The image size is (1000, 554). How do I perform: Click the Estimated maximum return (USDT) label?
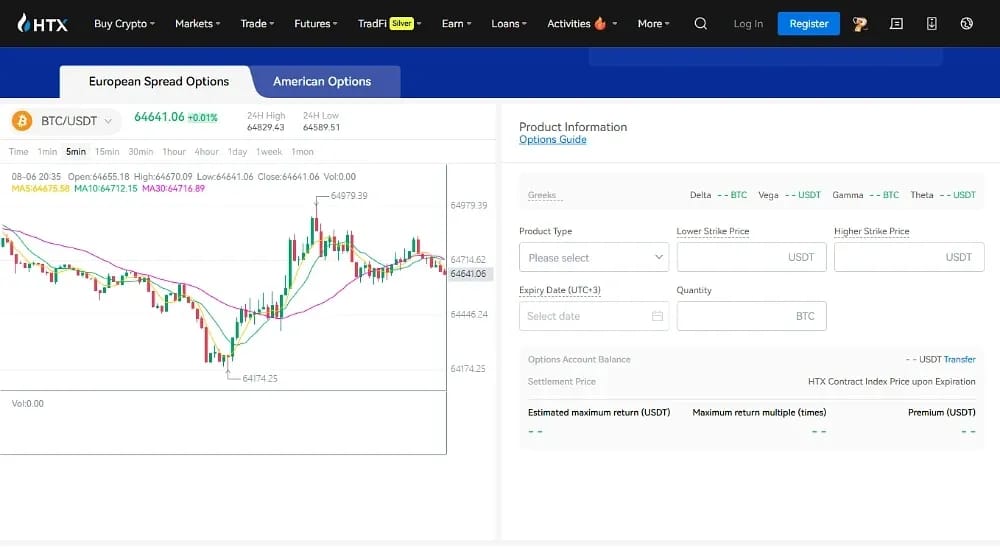[x=599, y=412]
